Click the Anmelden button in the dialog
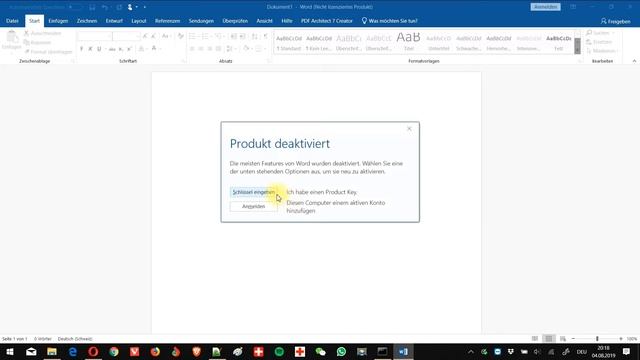The width and height of the screenshot is (640, 360). [x=253, y=207]
